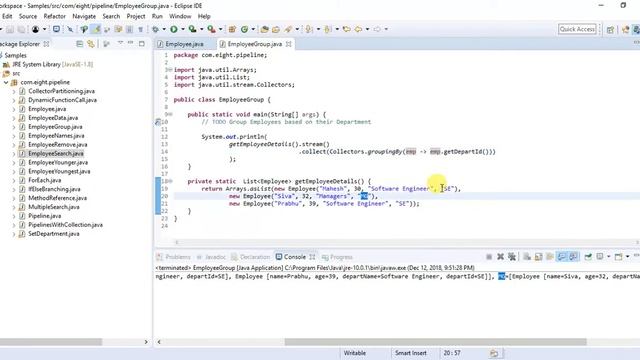The image size is (640, 360).
Task: Collapse the getEmployeeDetails fold on line 18
Action: coord(171,181)
